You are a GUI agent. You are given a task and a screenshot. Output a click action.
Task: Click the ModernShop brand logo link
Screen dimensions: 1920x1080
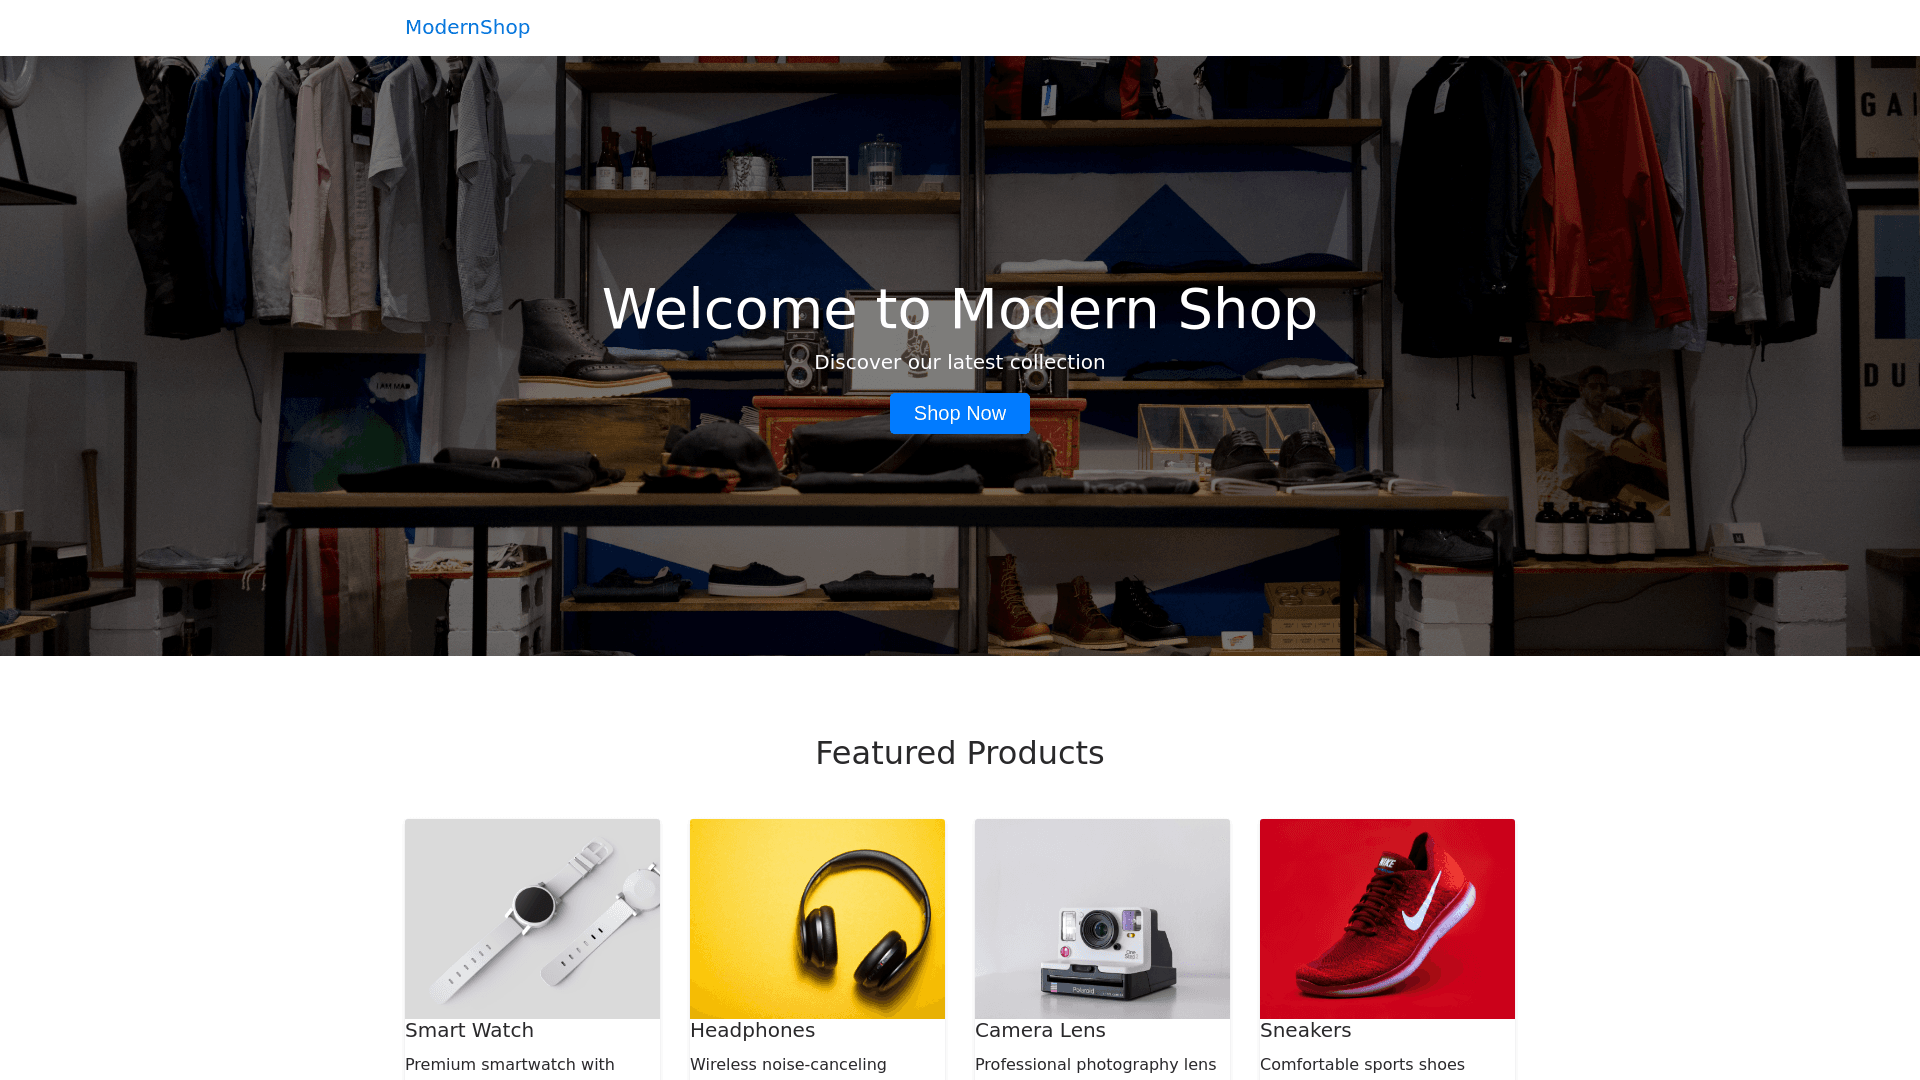(467, 27)
